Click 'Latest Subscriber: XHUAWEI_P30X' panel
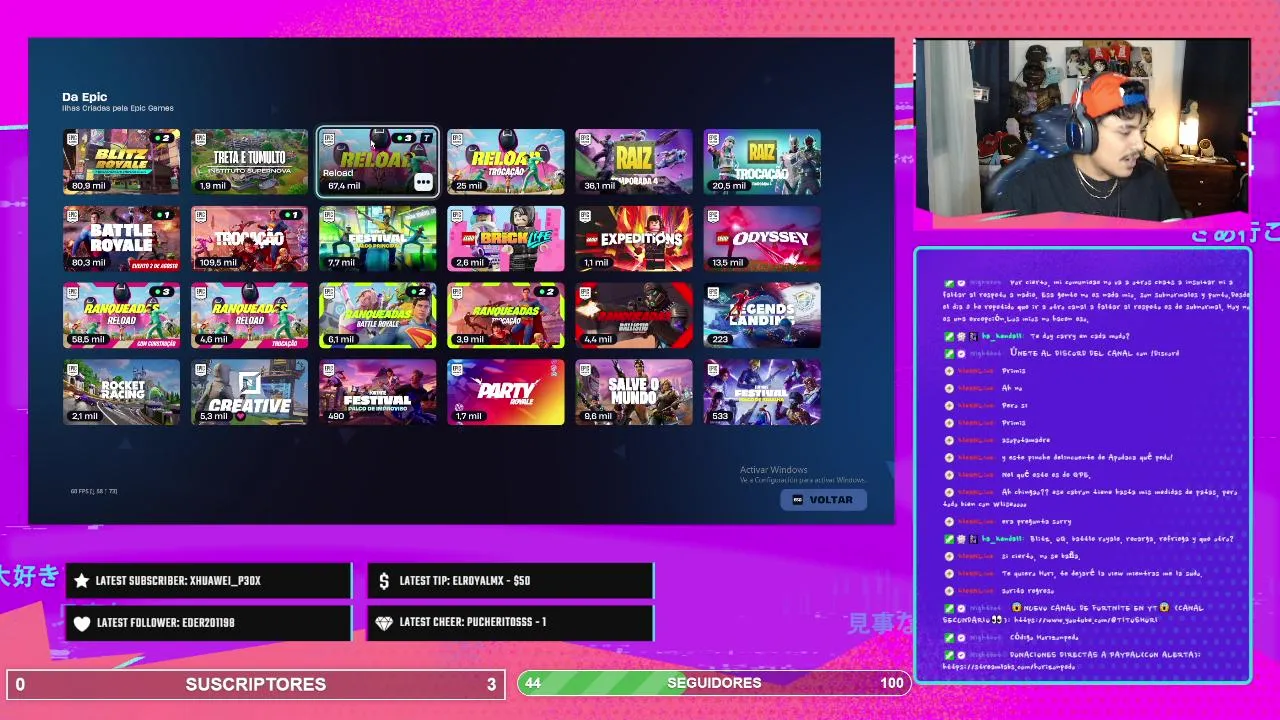Screen dimensions: 1280x720 pyautogui.click(x=208, y=581)
